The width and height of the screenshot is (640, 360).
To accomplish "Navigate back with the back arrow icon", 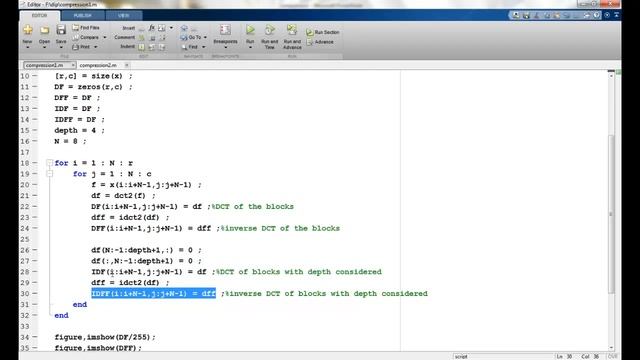I will click(184, 28).
